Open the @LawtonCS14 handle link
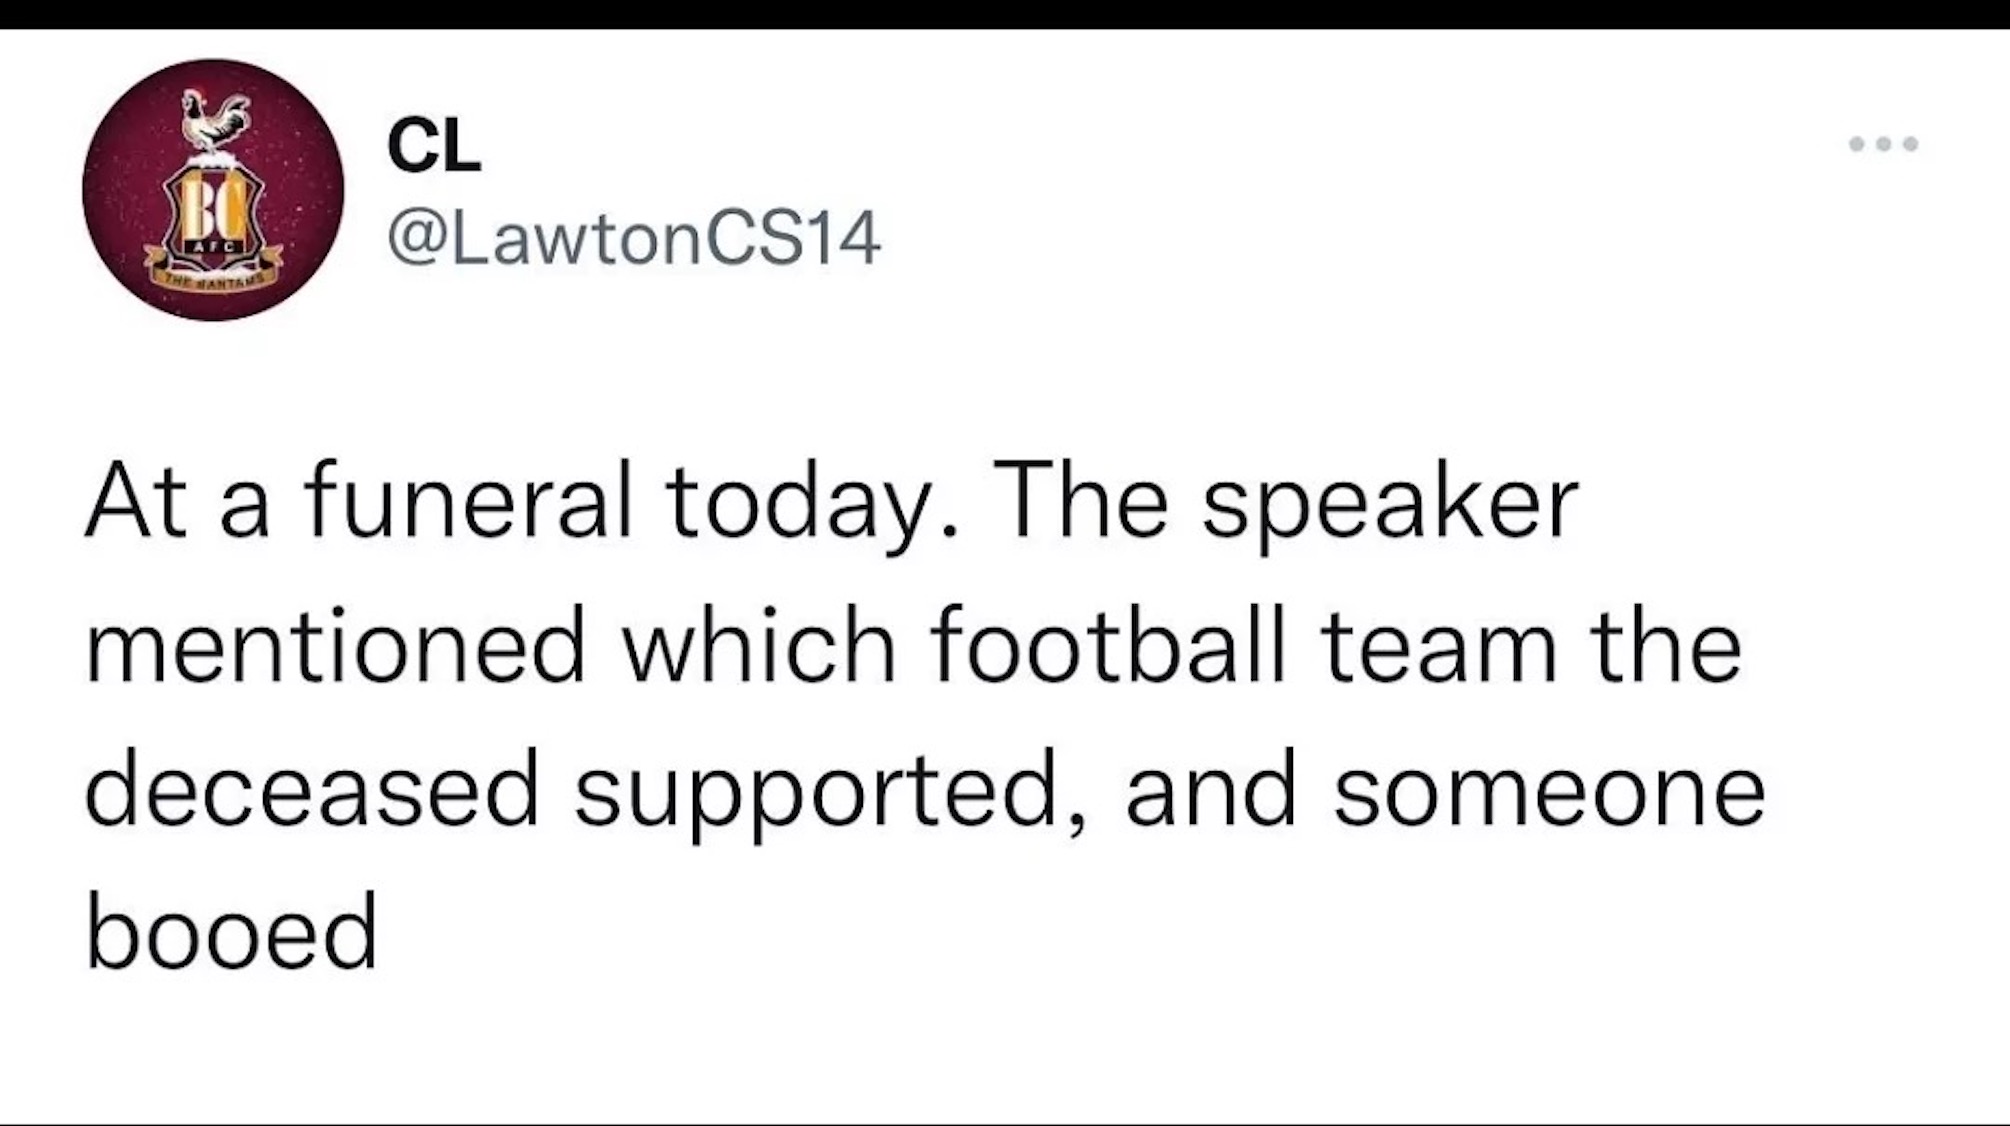 point(633,239)
